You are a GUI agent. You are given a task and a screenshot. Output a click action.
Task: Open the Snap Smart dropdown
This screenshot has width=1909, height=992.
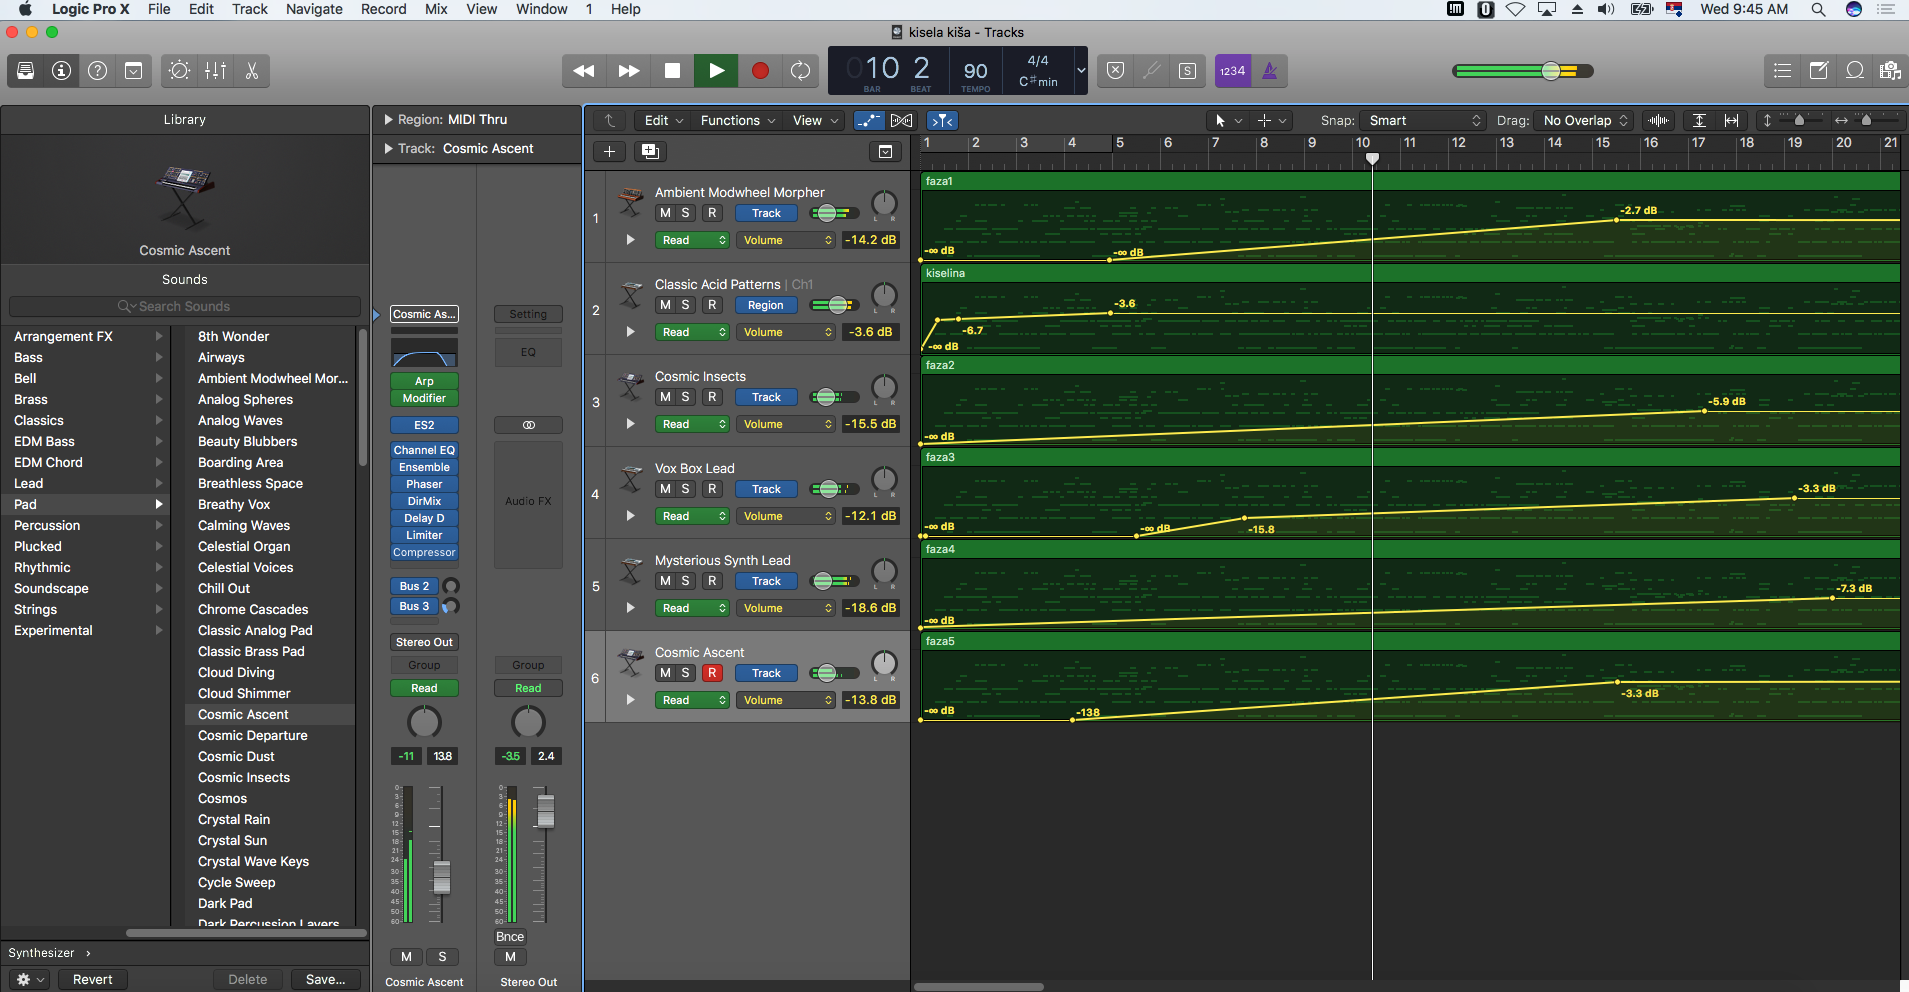[x=1424, y=120]
